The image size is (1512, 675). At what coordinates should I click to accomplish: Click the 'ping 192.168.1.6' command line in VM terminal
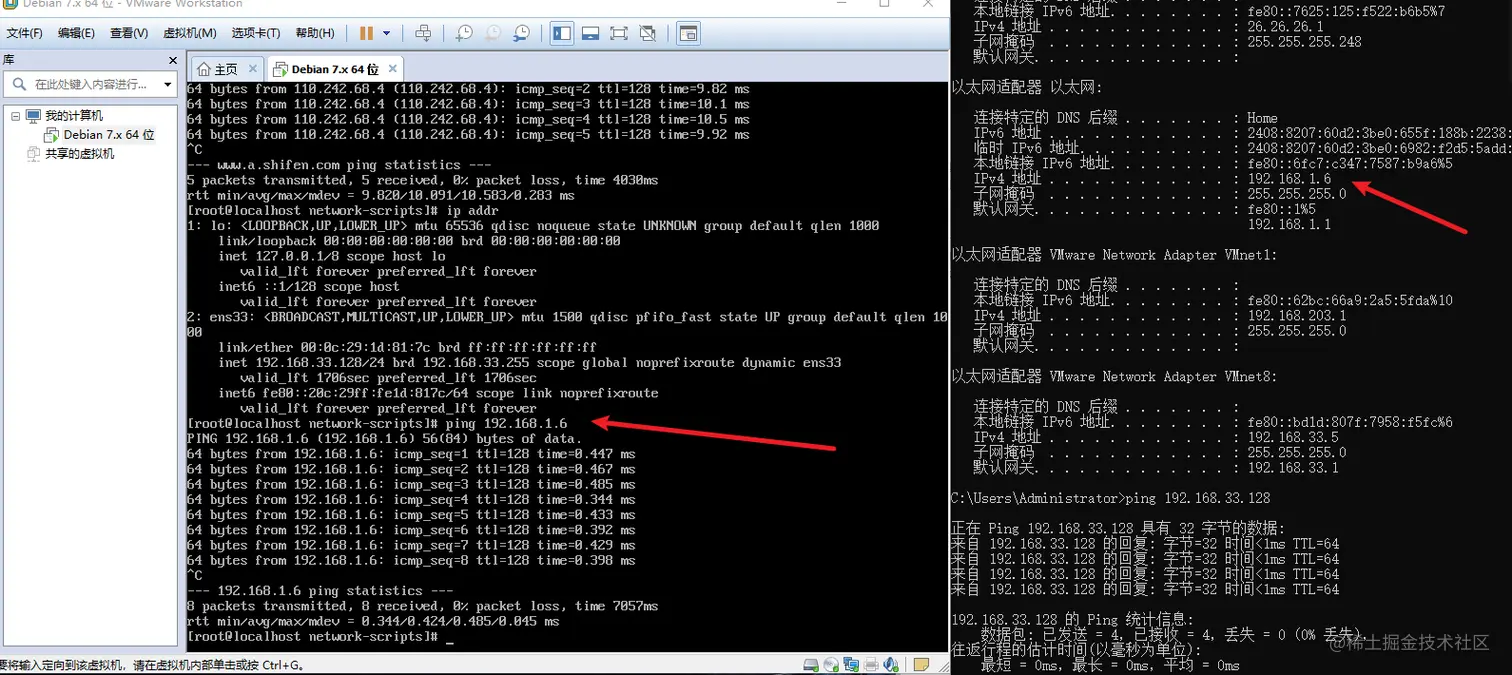506,424
